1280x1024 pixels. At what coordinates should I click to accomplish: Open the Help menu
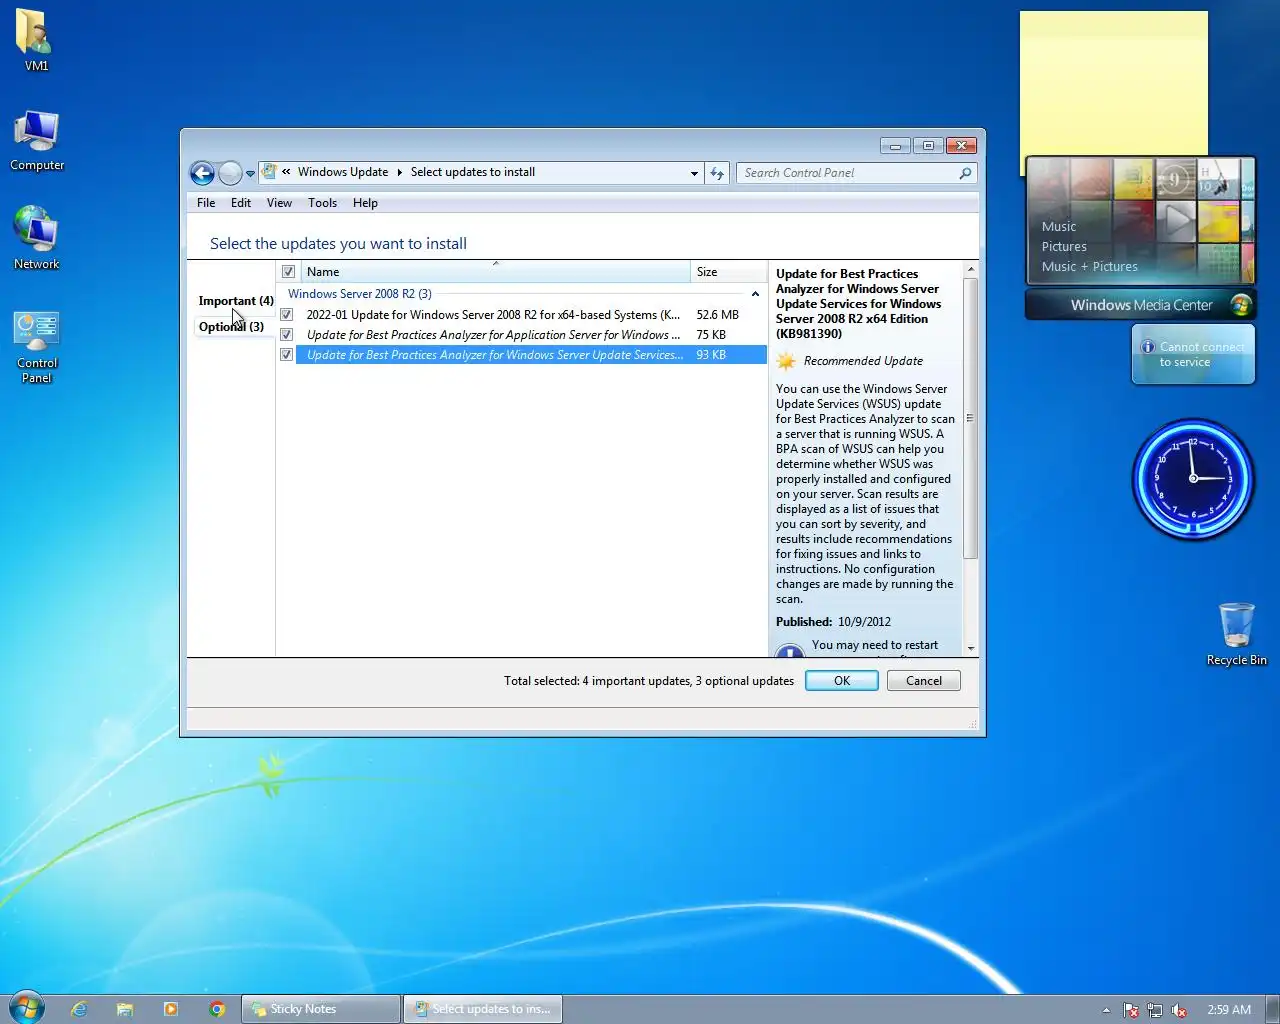(x=365, y=203)
